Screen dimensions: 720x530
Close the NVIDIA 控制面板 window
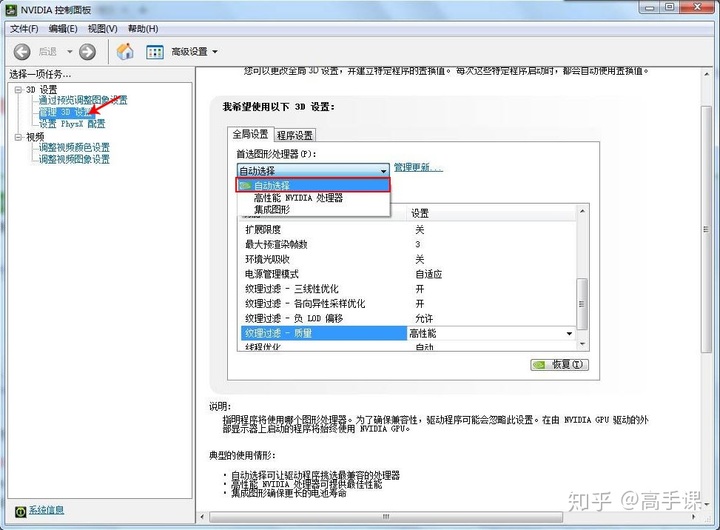[x=697, y=7]
